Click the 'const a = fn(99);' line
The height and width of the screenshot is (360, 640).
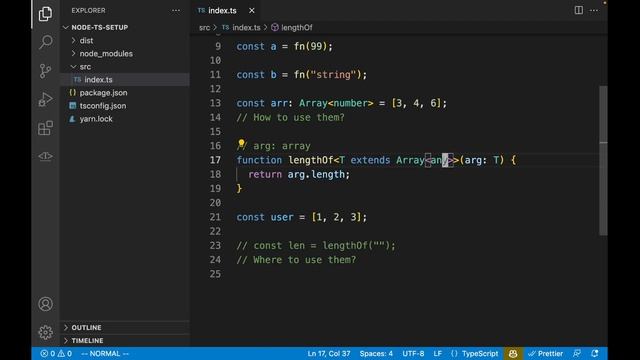pyautogui.click(x=284, y=47)
